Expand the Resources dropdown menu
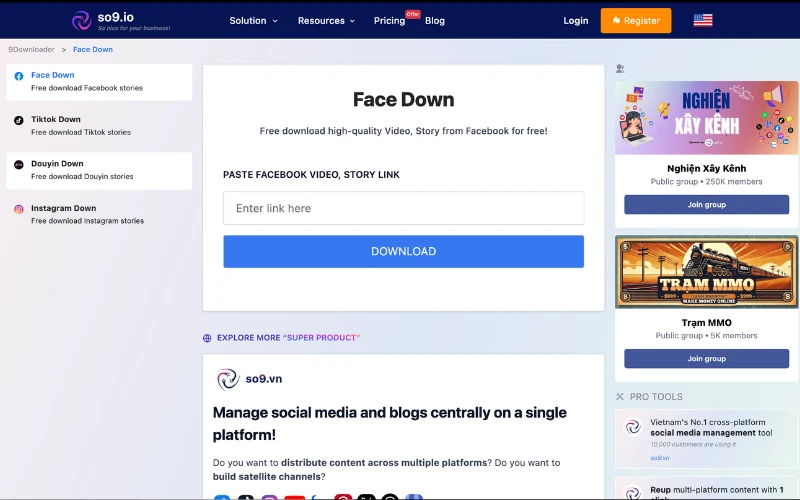 click(326, 21)
